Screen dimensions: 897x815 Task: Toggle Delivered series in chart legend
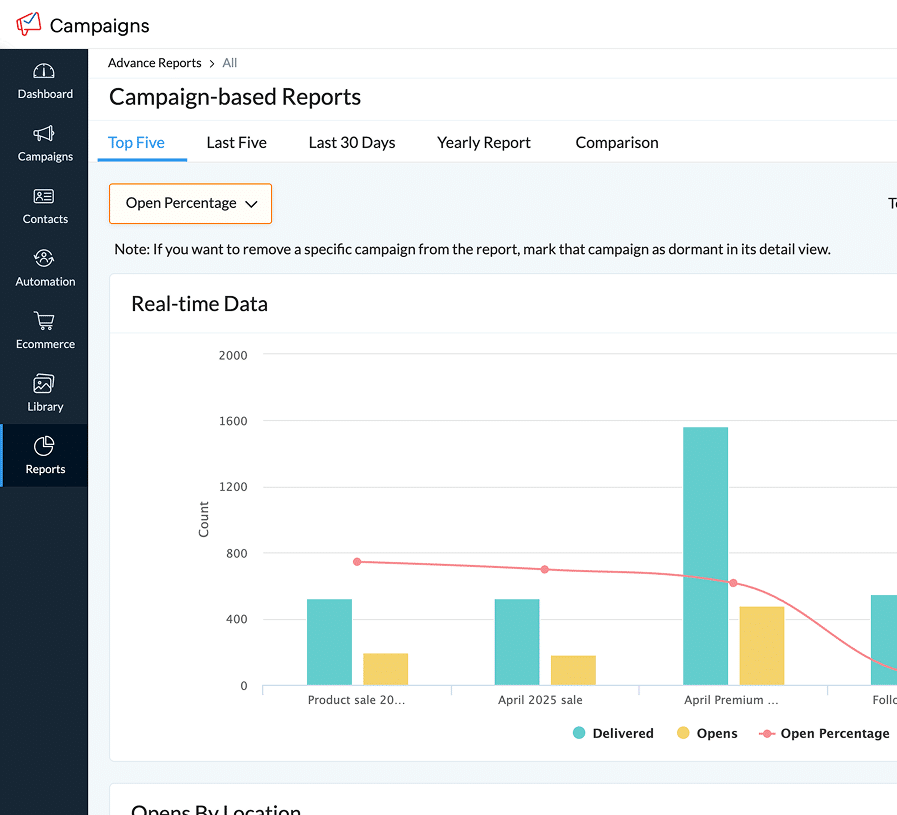pyautogui.click(x=613, y=733)
